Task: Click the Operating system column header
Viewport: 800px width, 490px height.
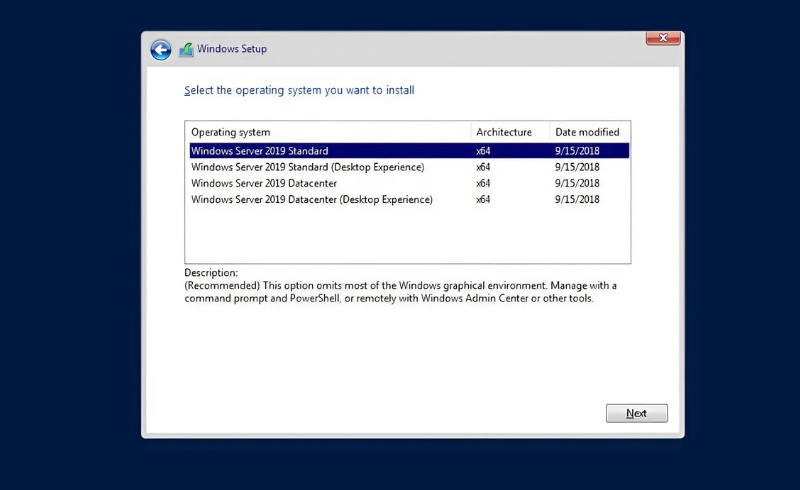Action: pos(328,132)
